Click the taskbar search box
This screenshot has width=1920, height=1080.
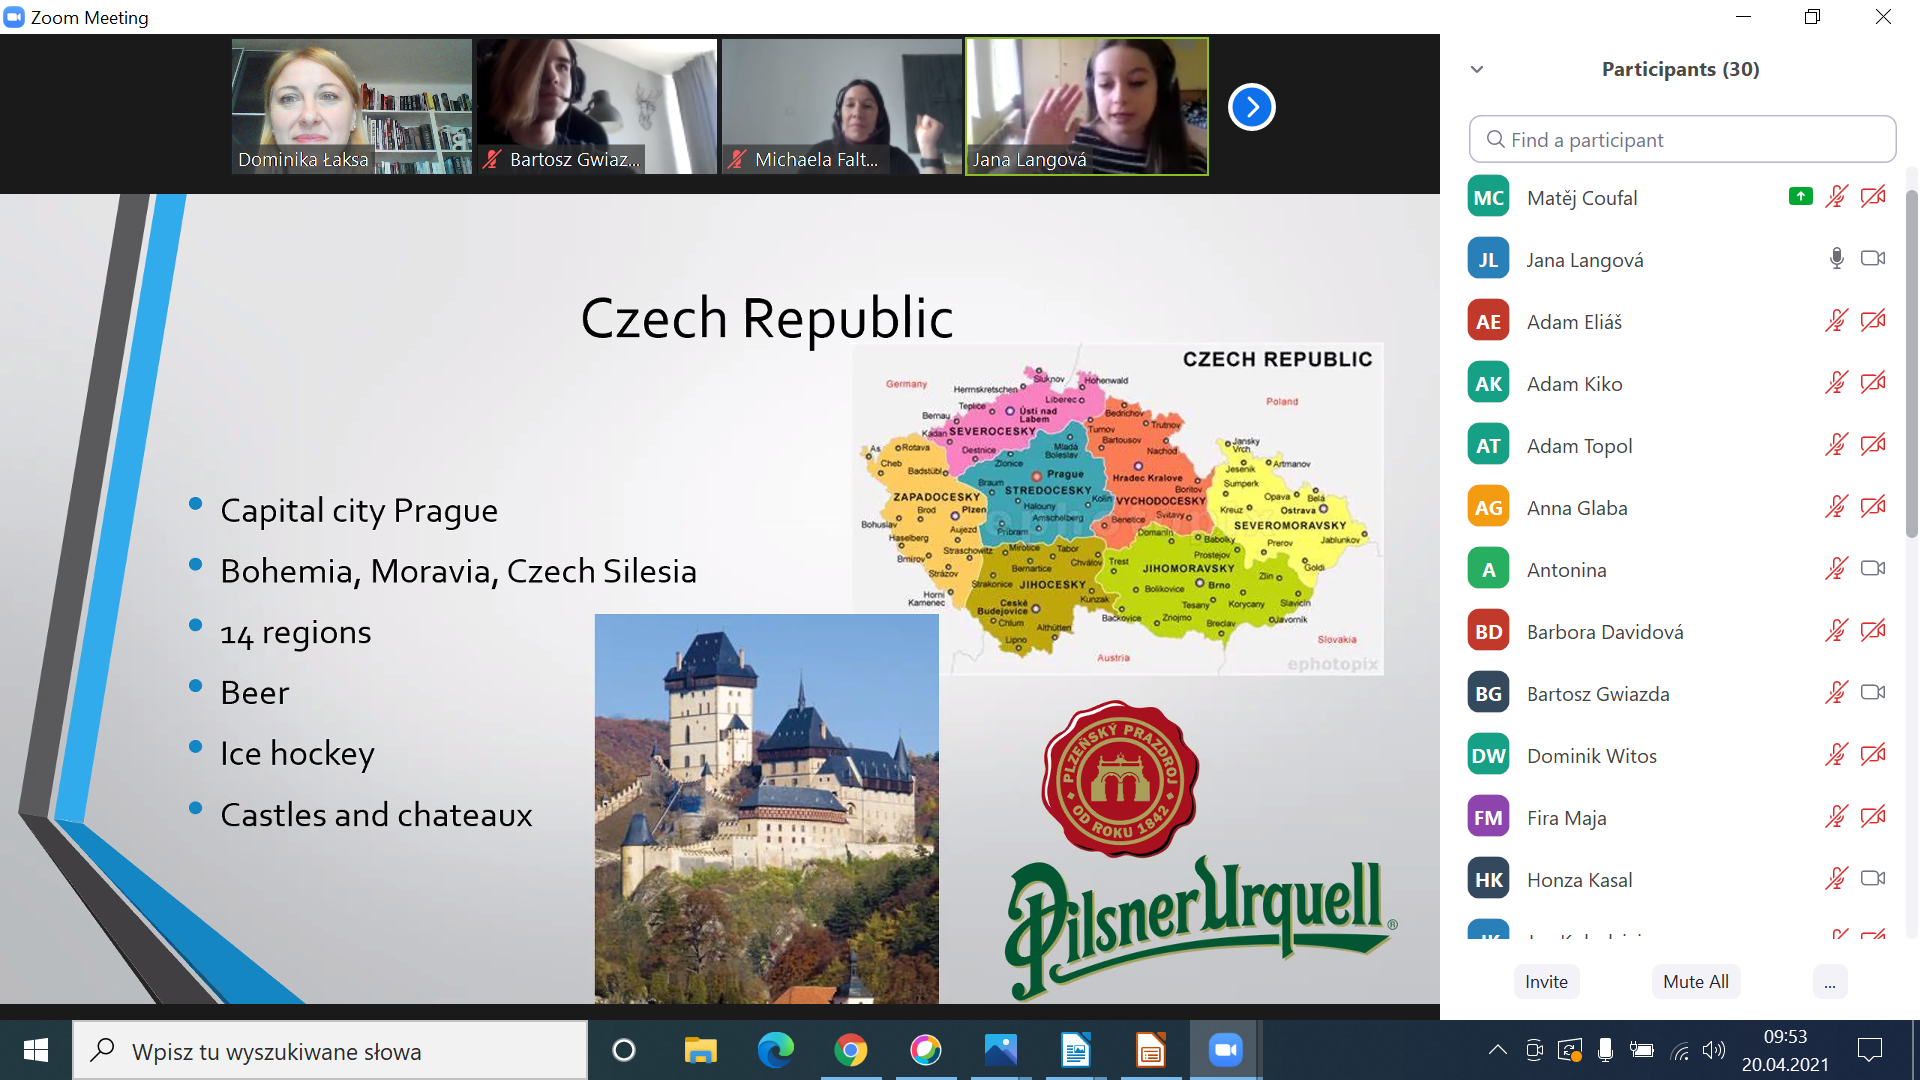click(330, 1050)
